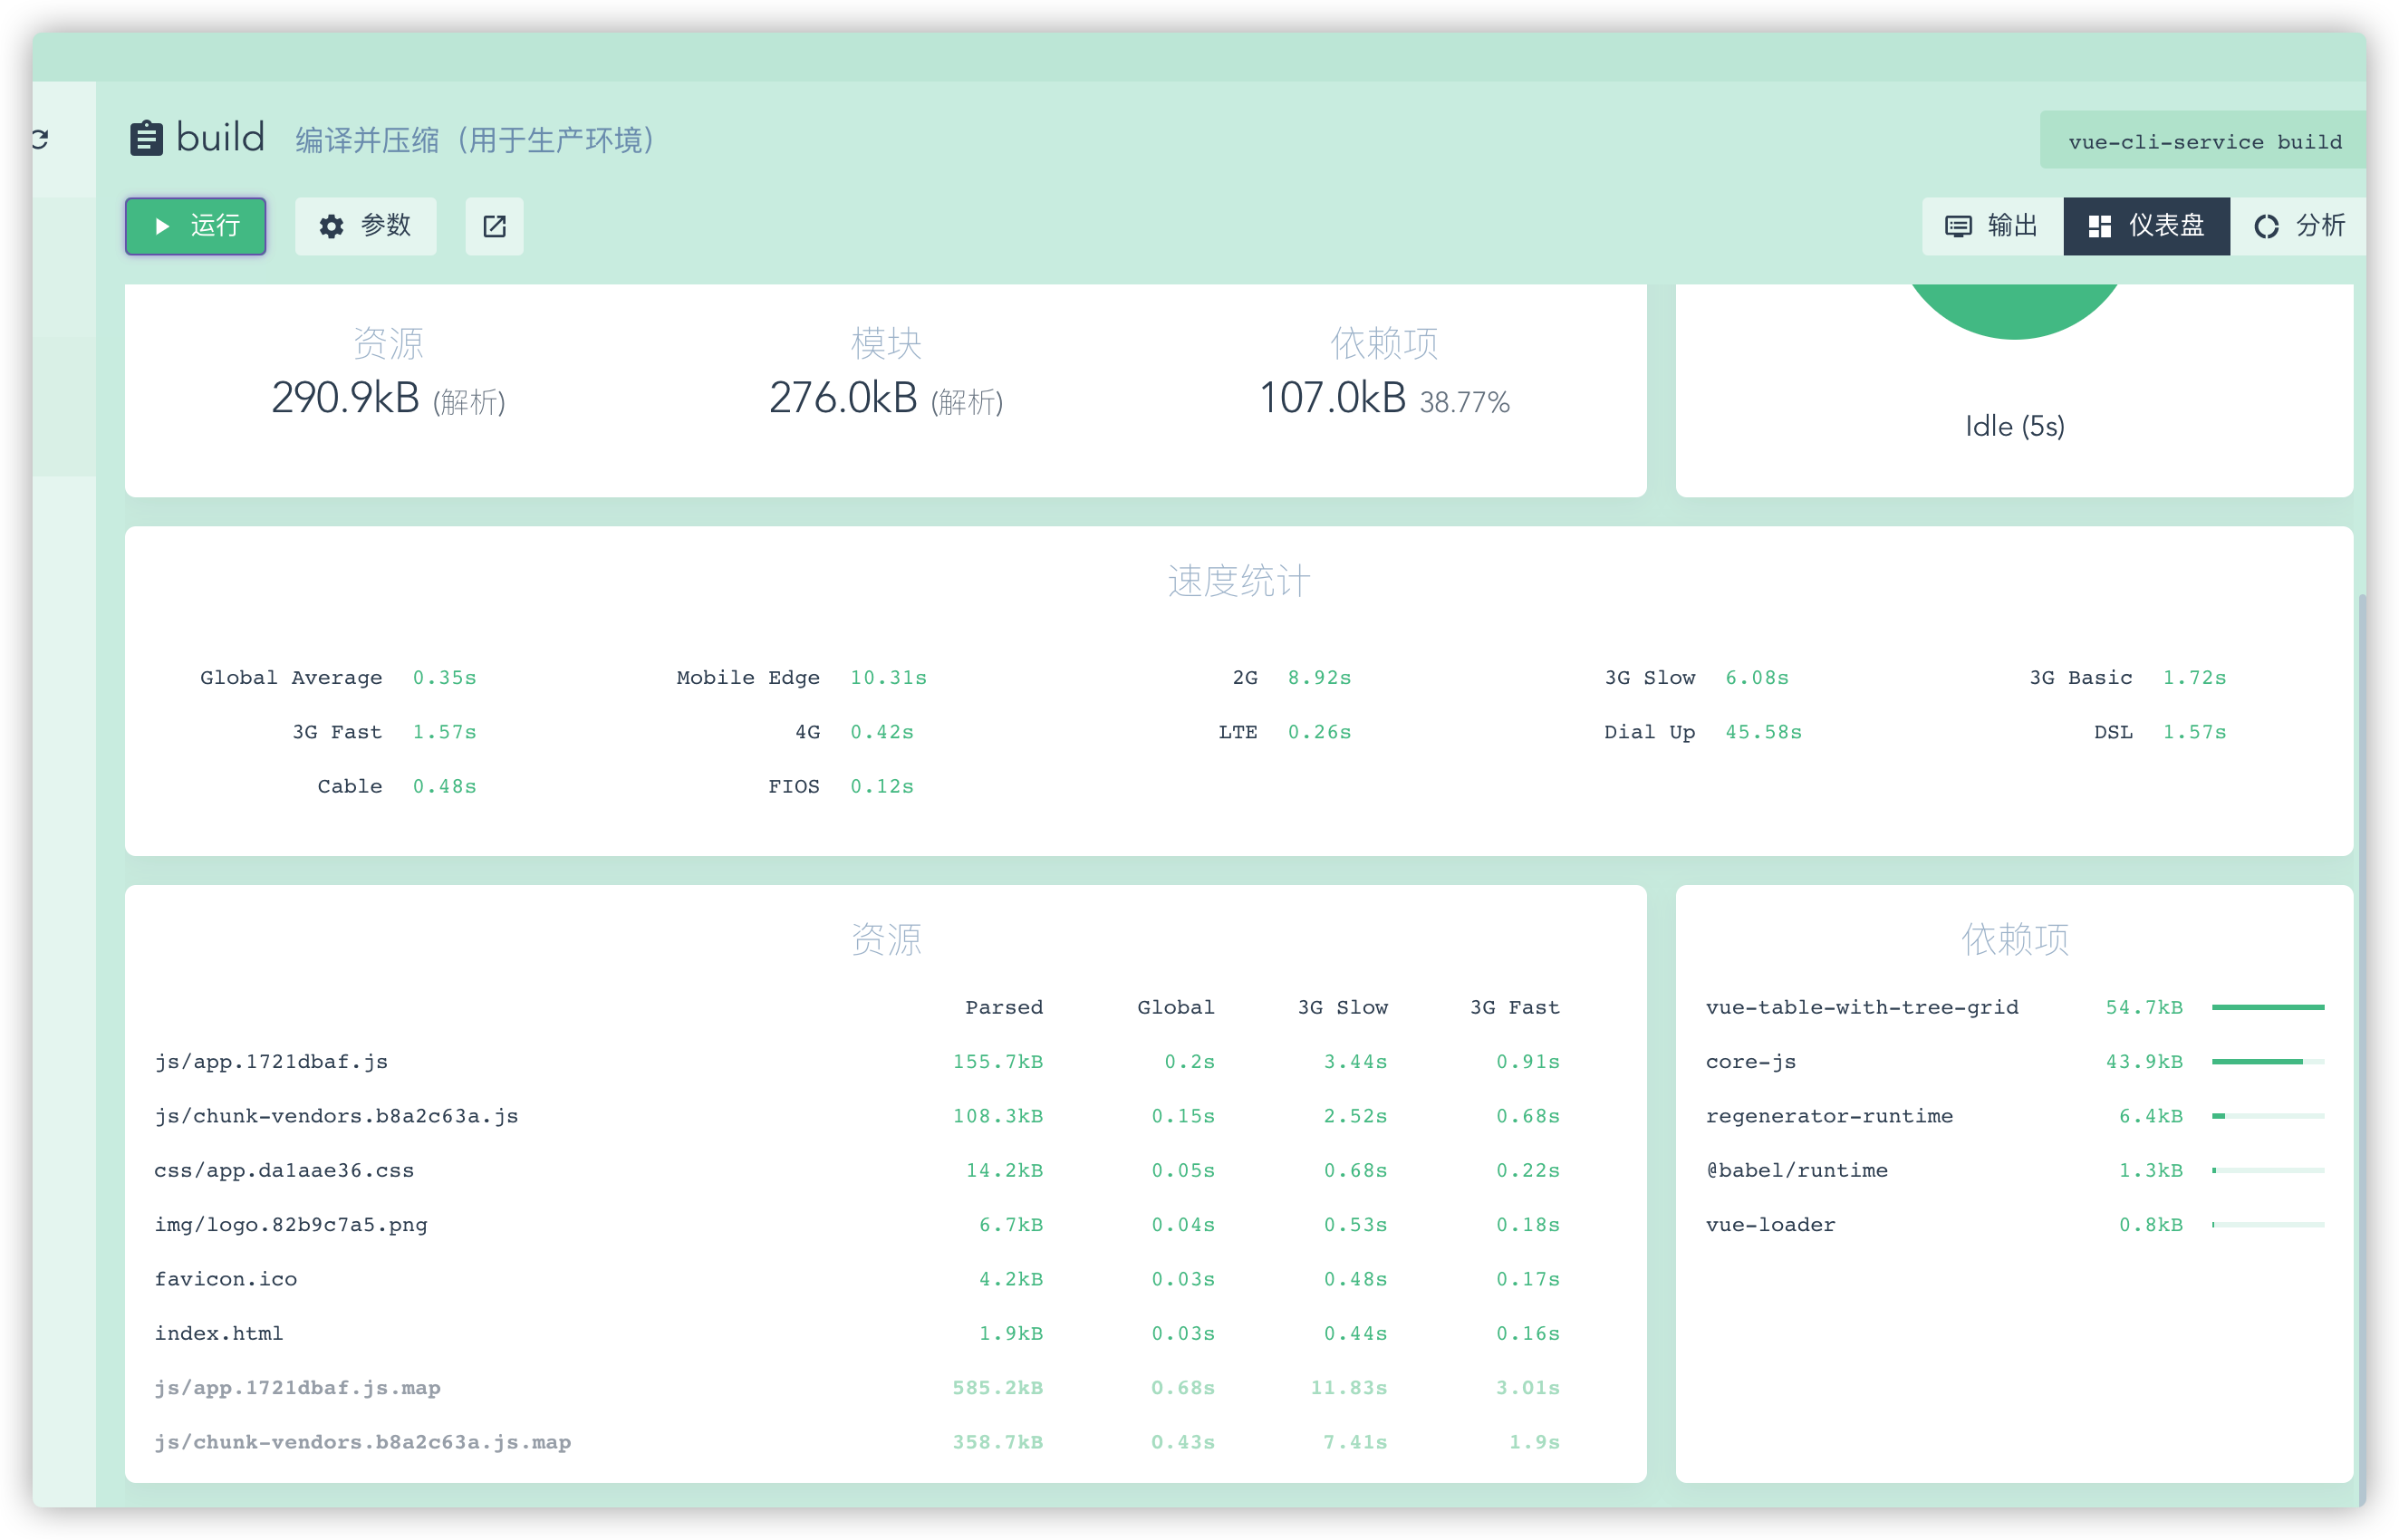The height and width of the screenshot is (1540, 2399).
Task: Click the 3G Basic 1.72s value
Action: (2194, 677)
